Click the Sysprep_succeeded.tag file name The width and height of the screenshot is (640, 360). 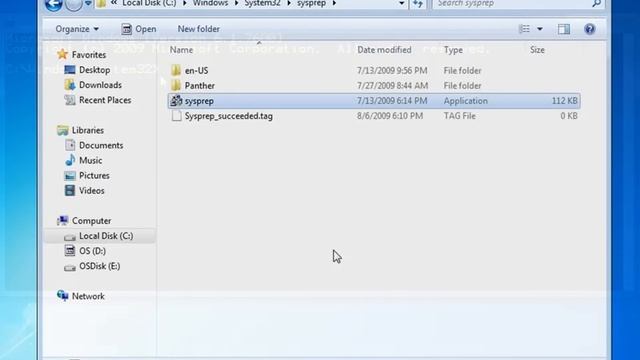229,116
